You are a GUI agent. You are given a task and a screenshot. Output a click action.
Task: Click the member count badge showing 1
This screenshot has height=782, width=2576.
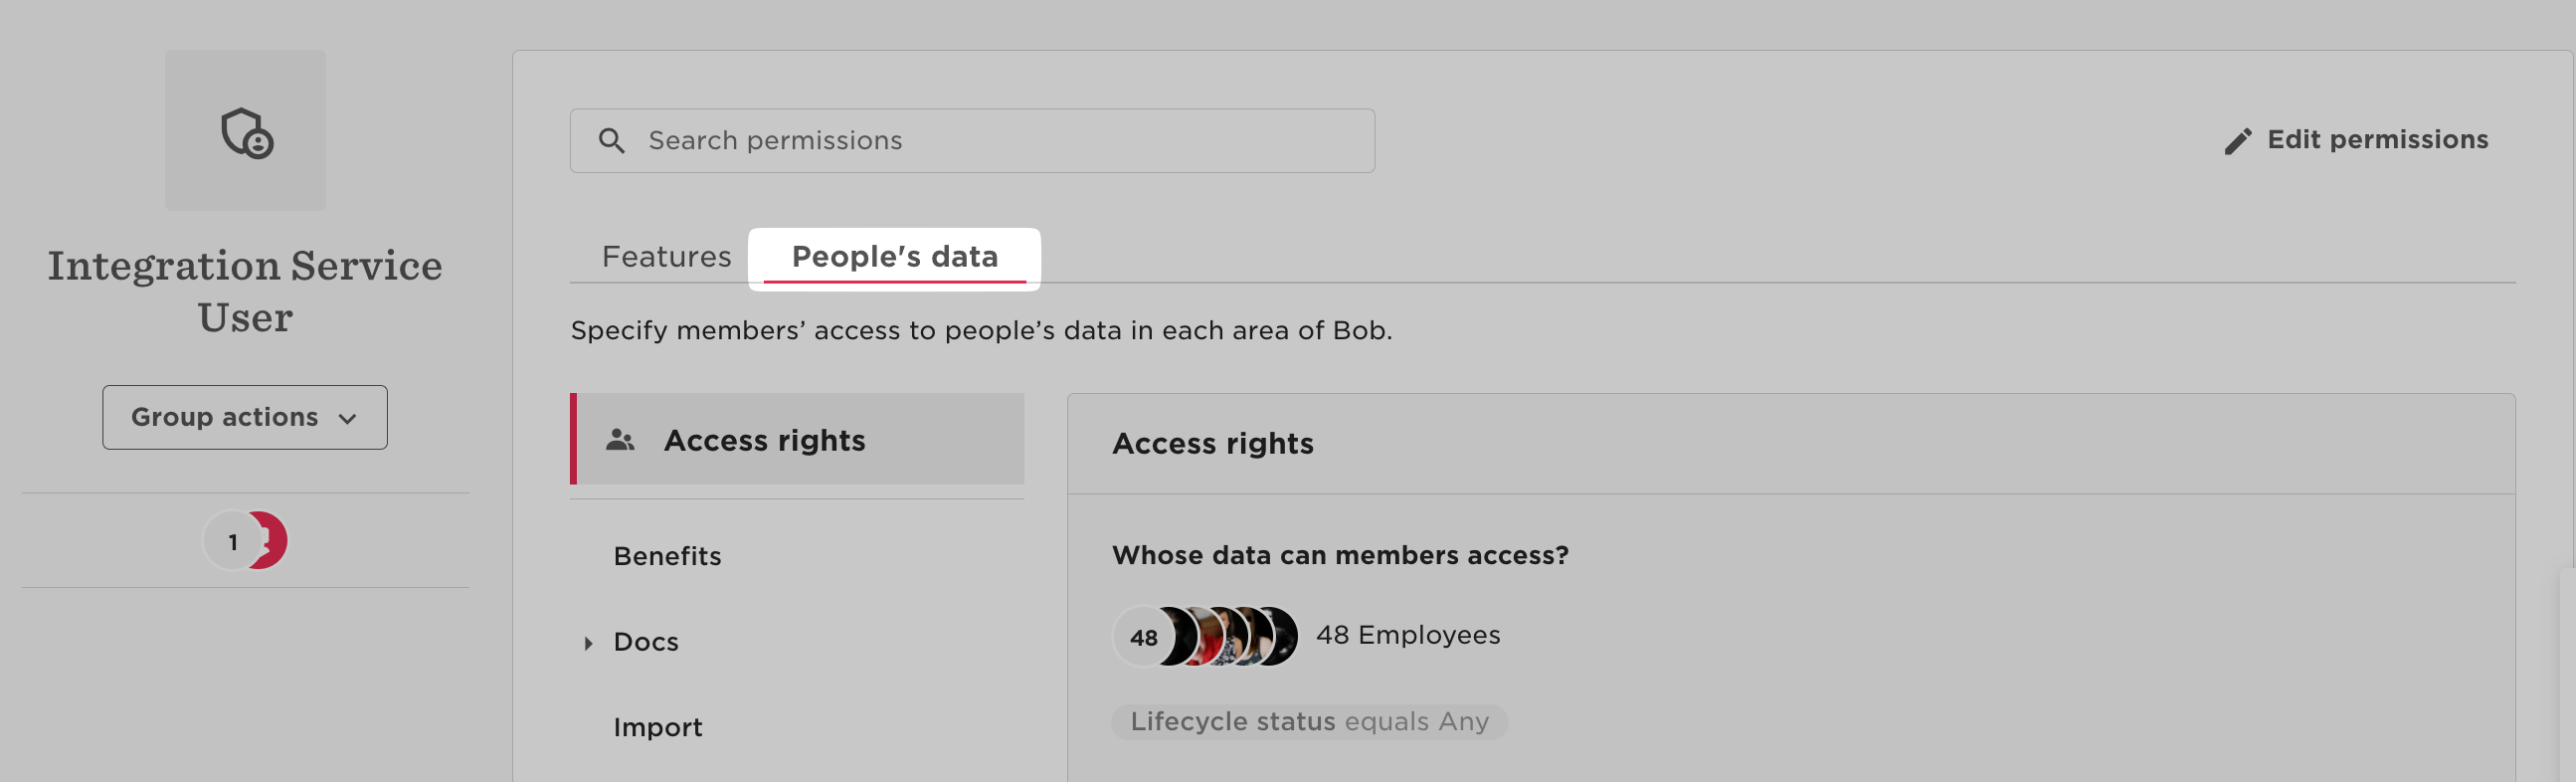(232, 542)
